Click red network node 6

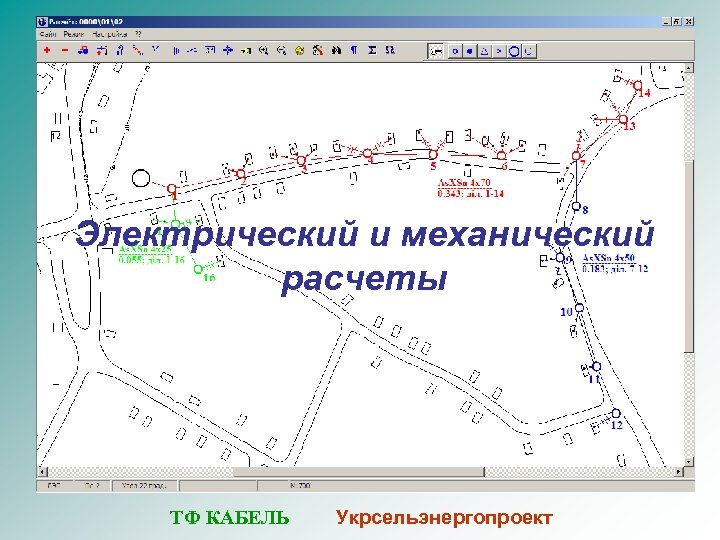[x=501, y=156]
